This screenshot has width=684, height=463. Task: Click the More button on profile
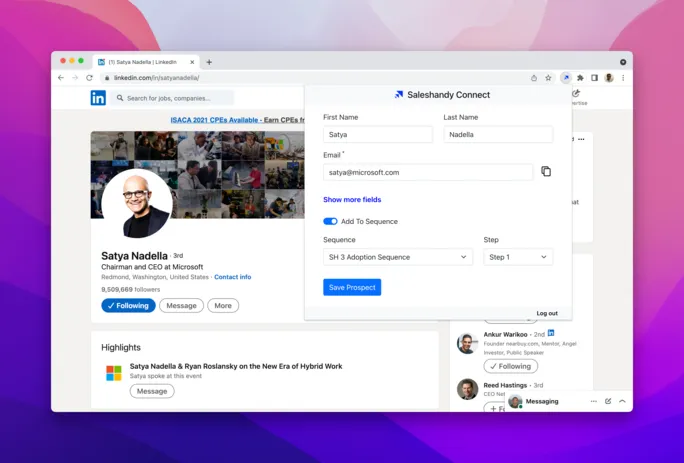tap(223, 305)
